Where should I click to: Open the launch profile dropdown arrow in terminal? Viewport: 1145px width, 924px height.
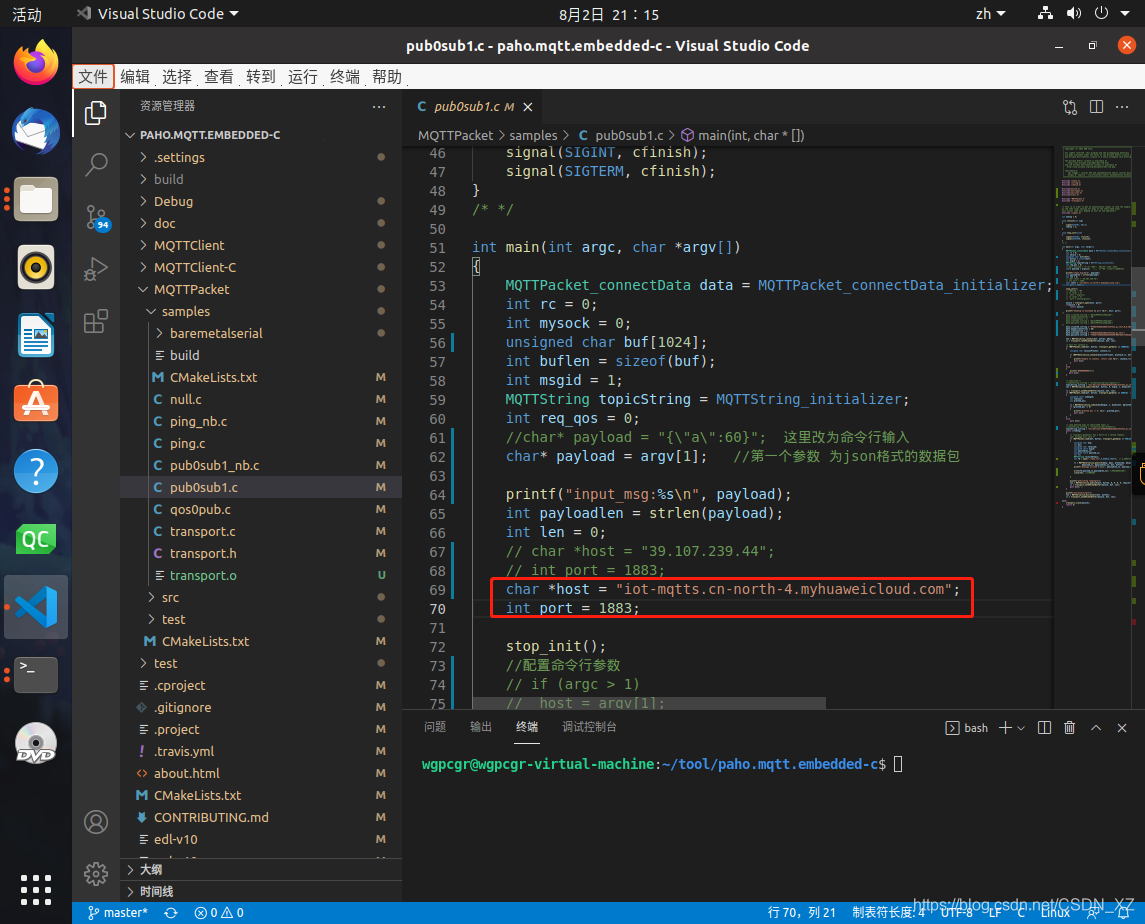1021,728
